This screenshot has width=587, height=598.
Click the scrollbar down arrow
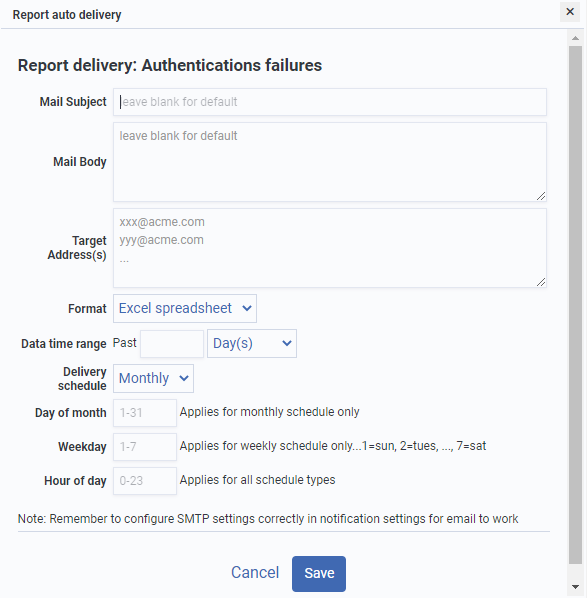[576, 587]
